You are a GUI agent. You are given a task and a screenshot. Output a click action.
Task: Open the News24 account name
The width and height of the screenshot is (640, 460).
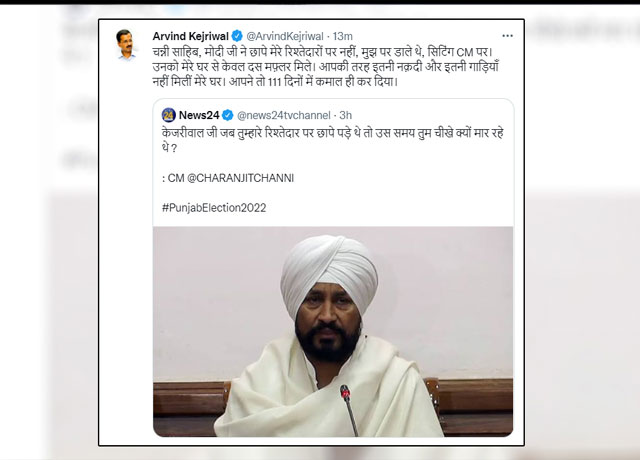pos(199,116)
